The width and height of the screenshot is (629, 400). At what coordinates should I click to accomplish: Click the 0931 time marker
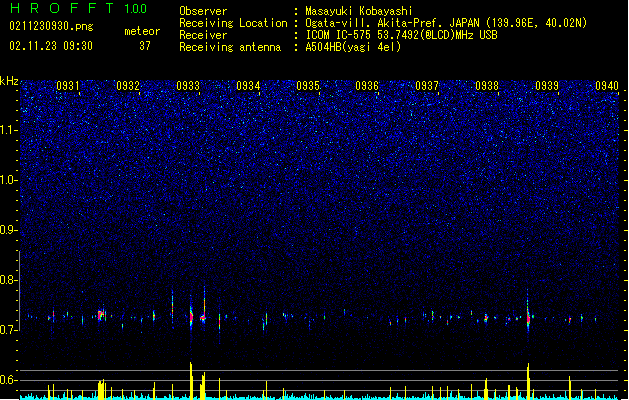pos(68,86)
